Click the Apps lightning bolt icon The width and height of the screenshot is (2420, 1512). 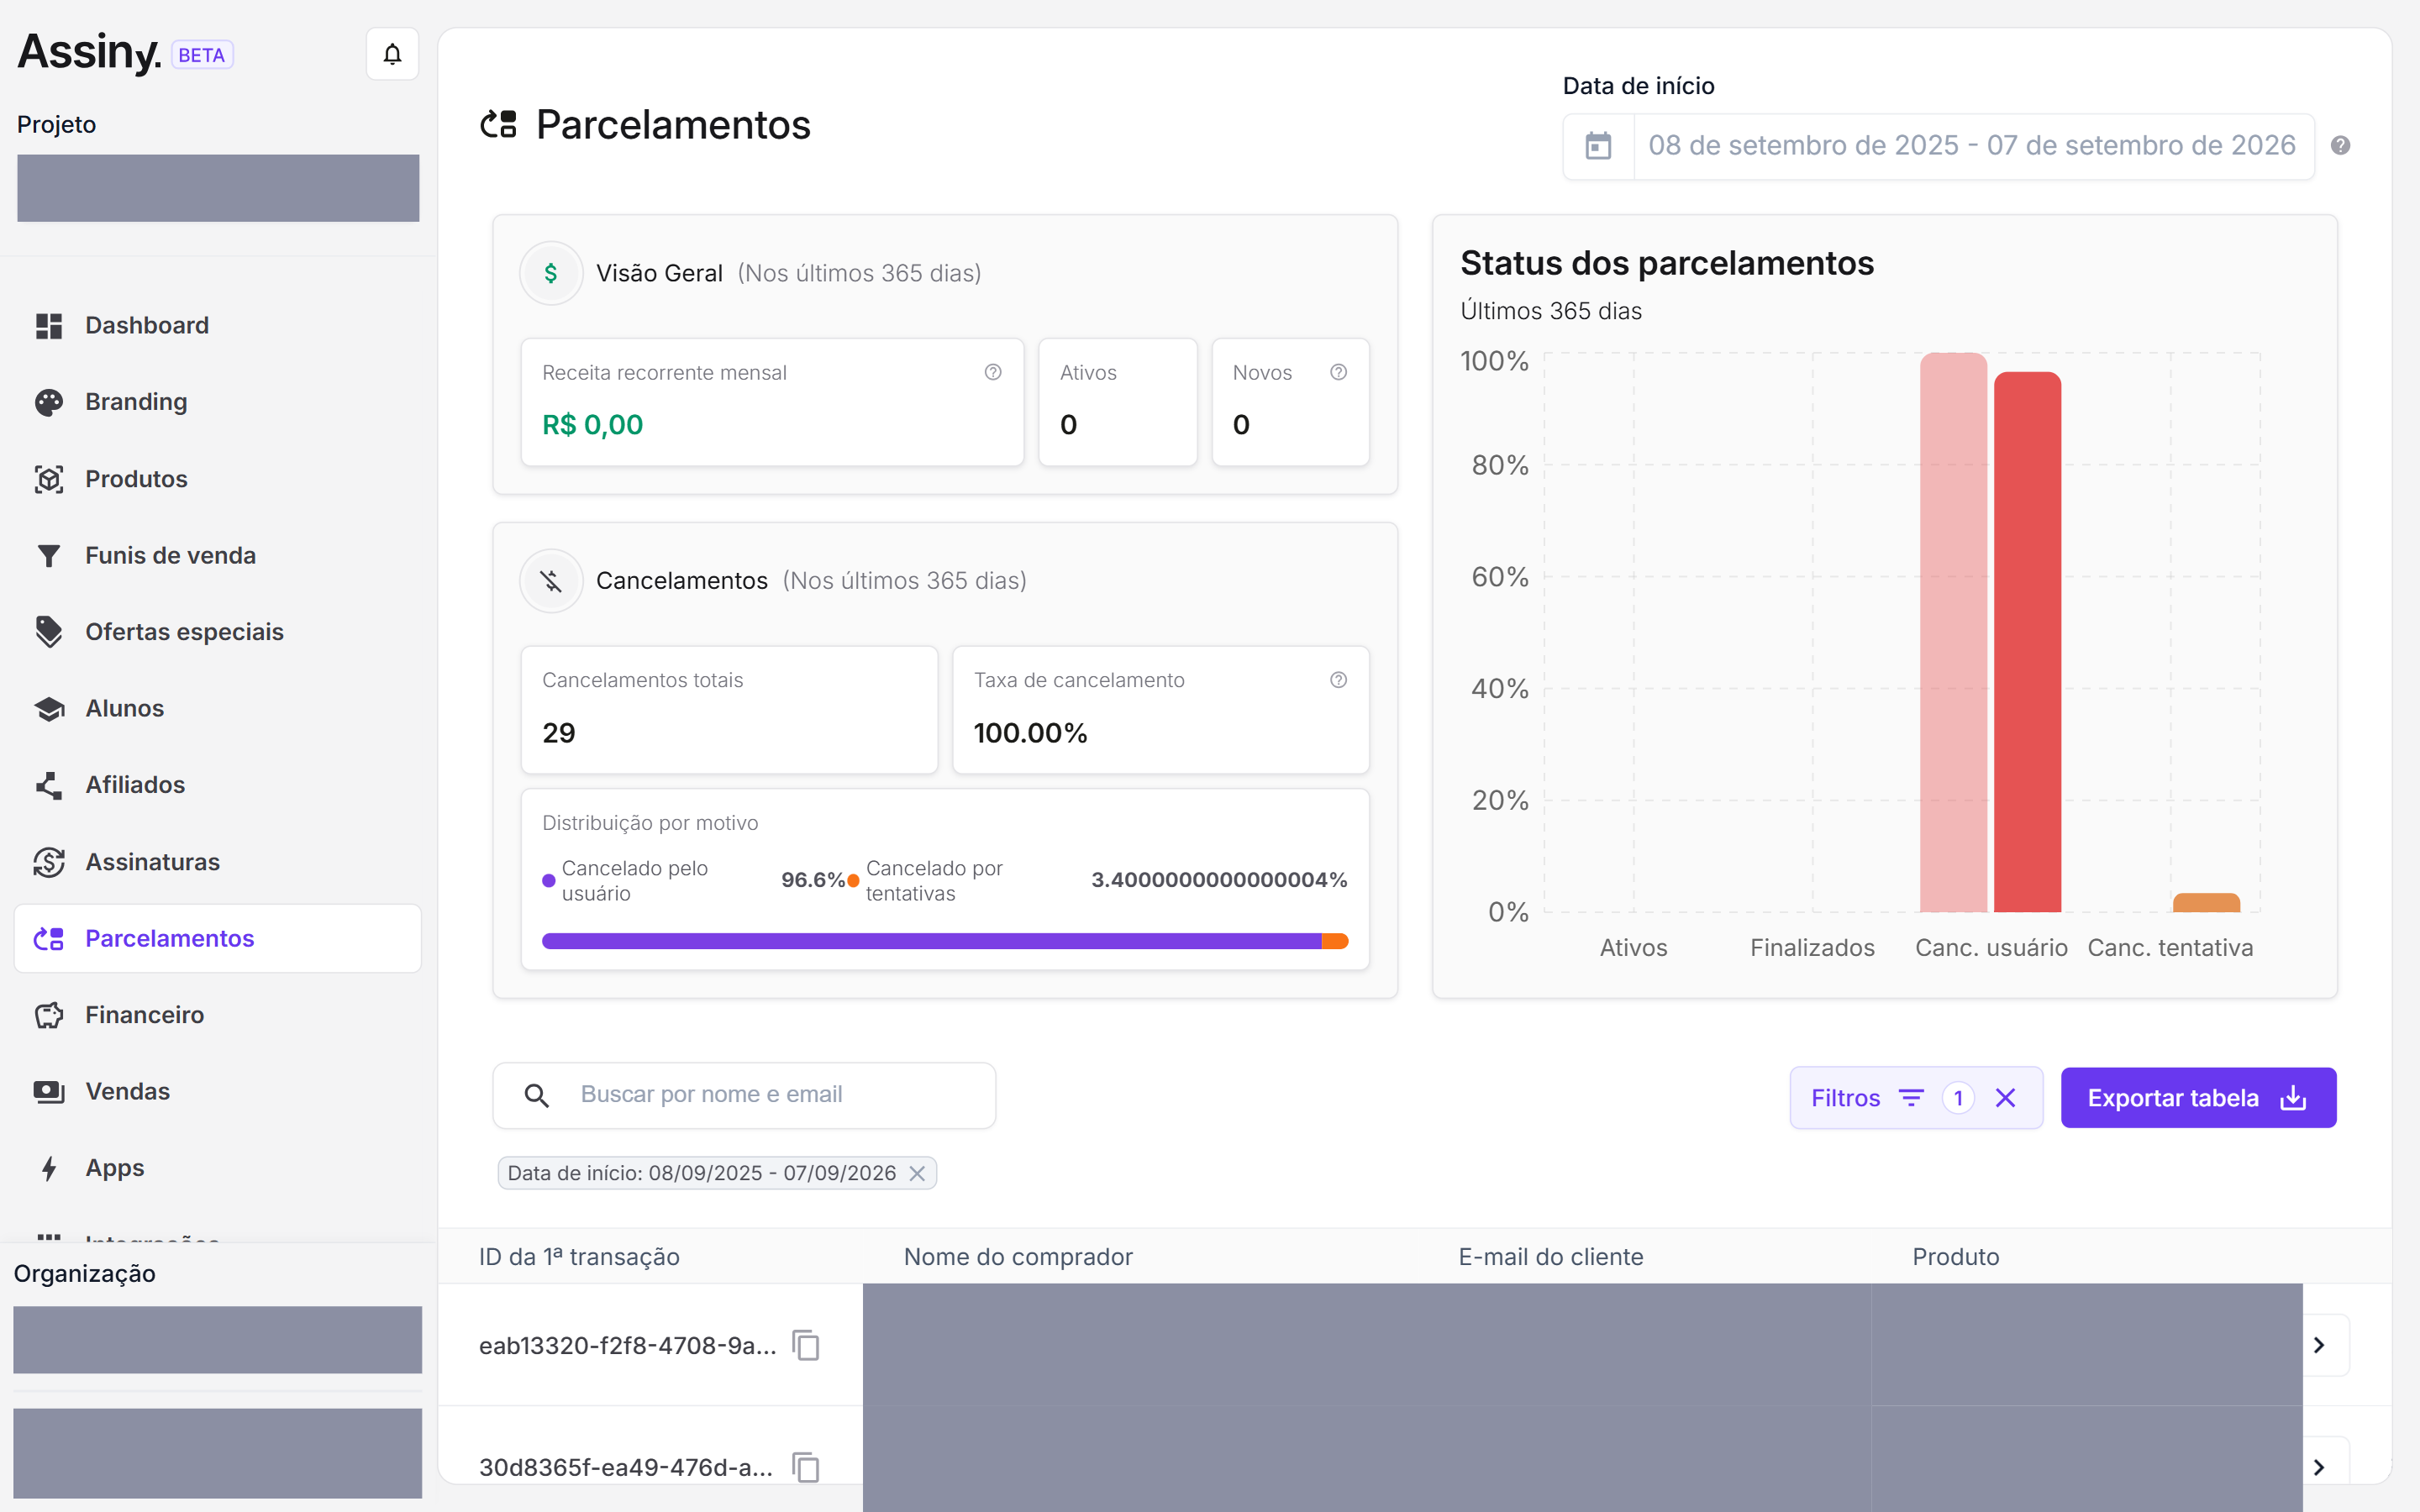pyautogui.click(x=49, y=1168)
